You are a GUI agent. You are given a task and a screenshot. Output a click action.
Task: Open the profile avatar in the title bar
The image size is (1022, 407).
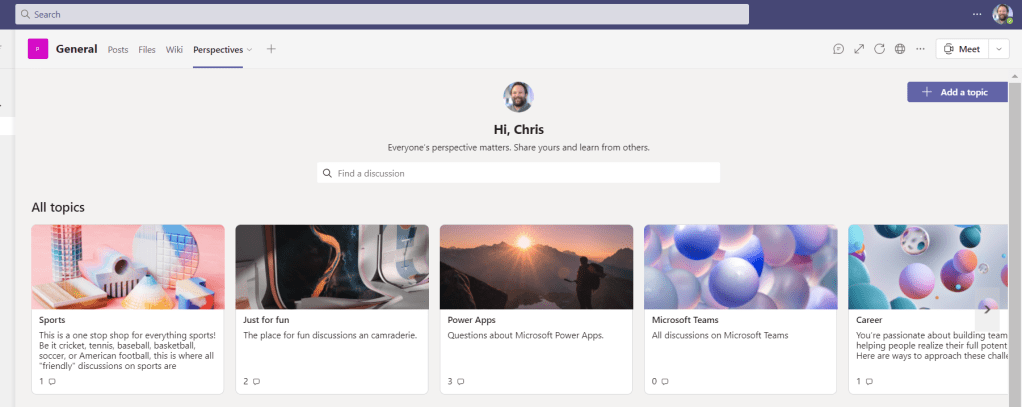1002,14
